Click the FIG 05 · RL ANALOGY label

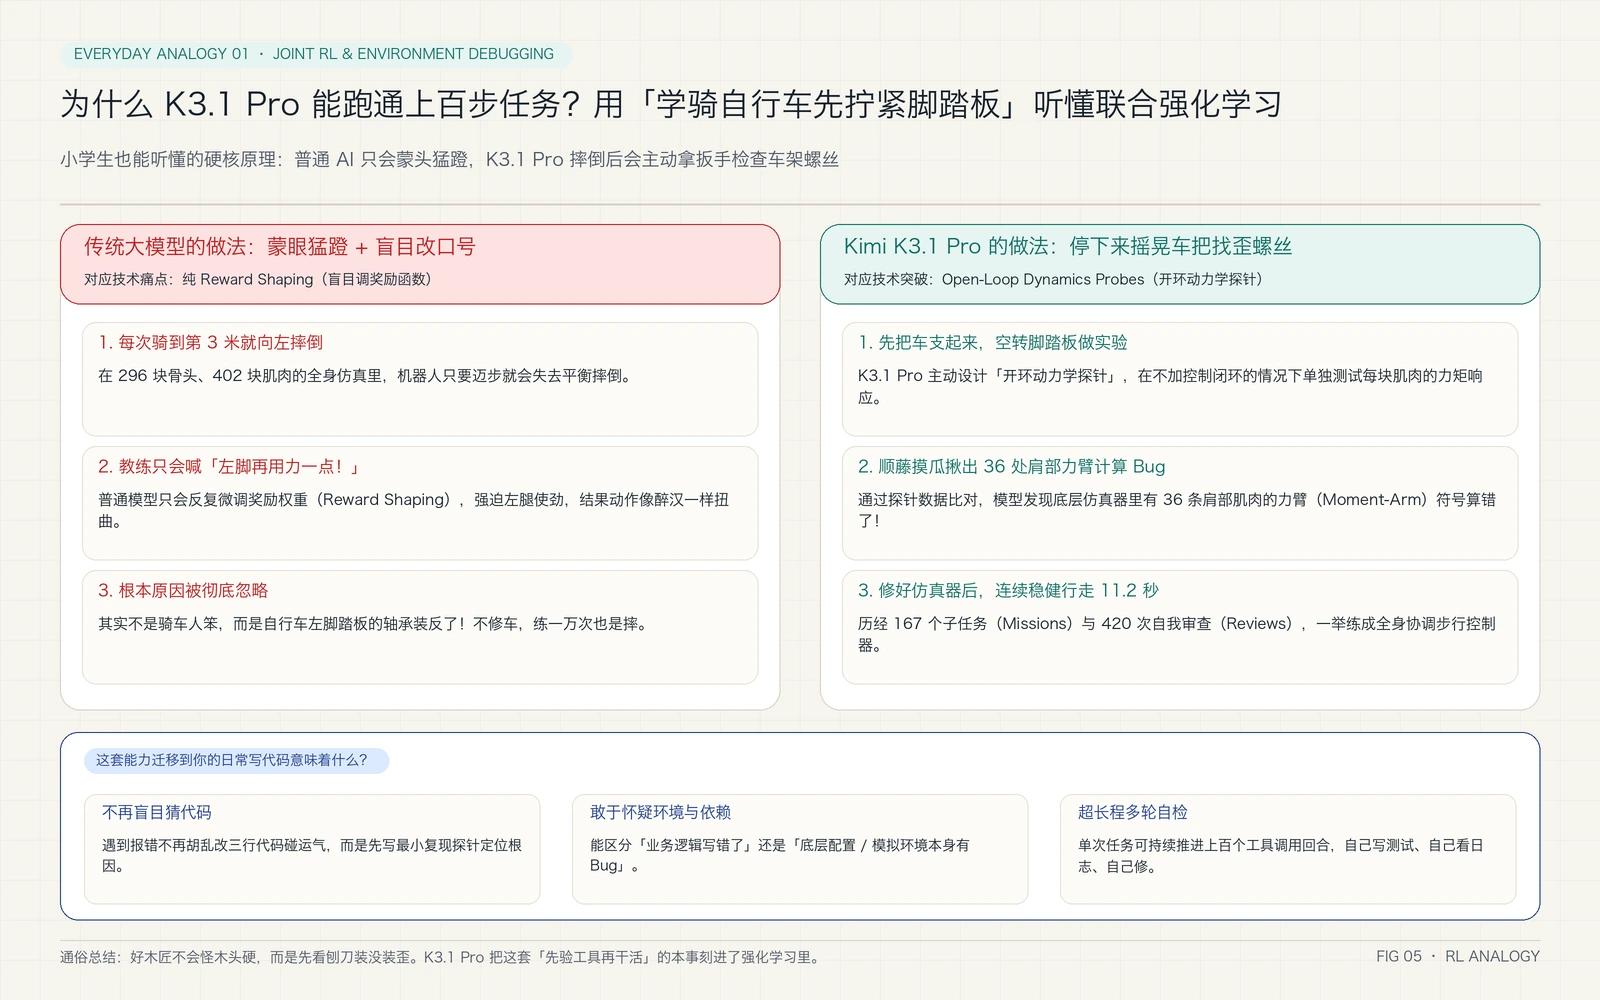[1458, 957]
